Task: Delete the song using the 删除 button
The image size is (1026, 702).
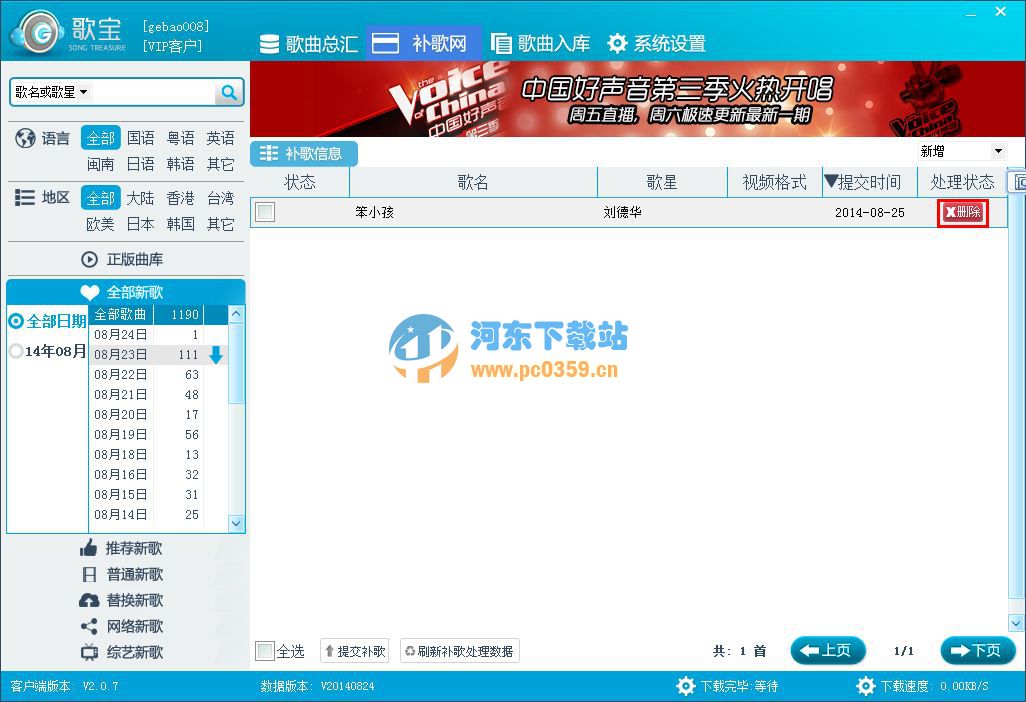Action: (961, 212)
